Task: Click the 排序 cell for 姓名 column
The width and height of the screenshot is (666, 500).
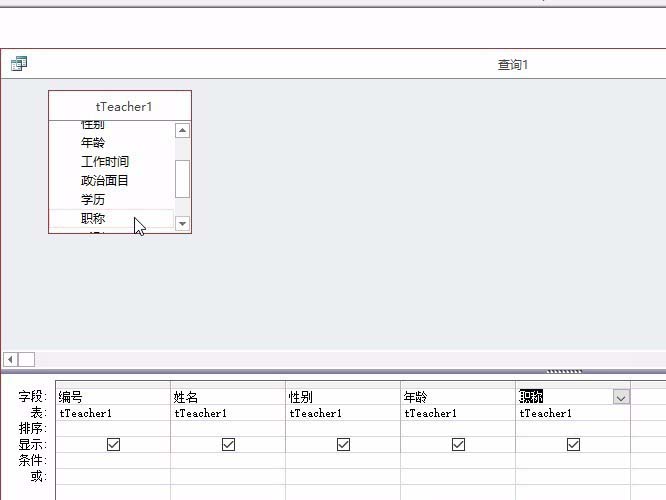Action: (228, 429)
